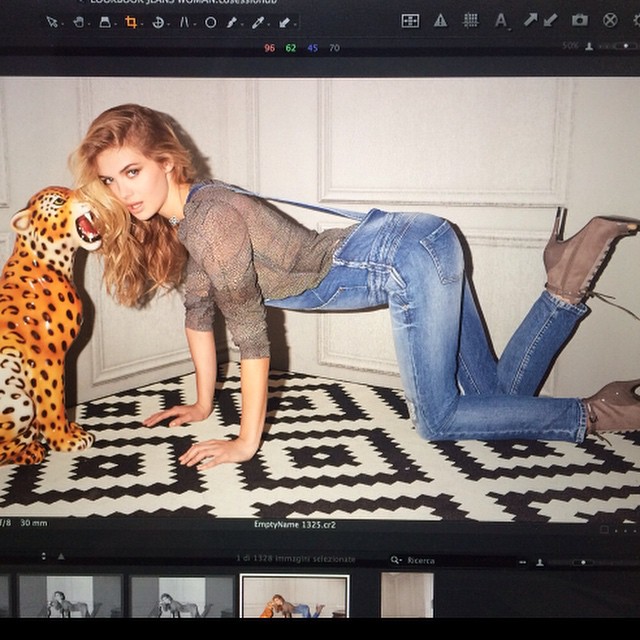
Task: Toggle the multi-view layout icon in toolbar
Action: click(x=410, y=20)
